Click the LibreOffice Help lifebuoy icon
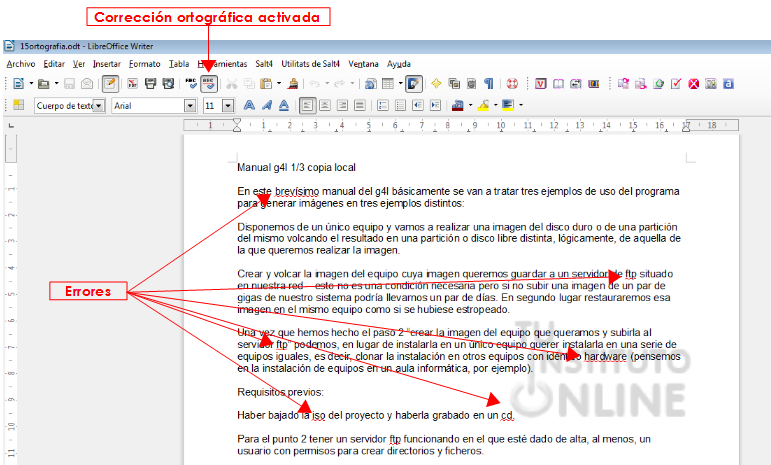The height and width of the screenshot is (465, 771). (511, 84)
